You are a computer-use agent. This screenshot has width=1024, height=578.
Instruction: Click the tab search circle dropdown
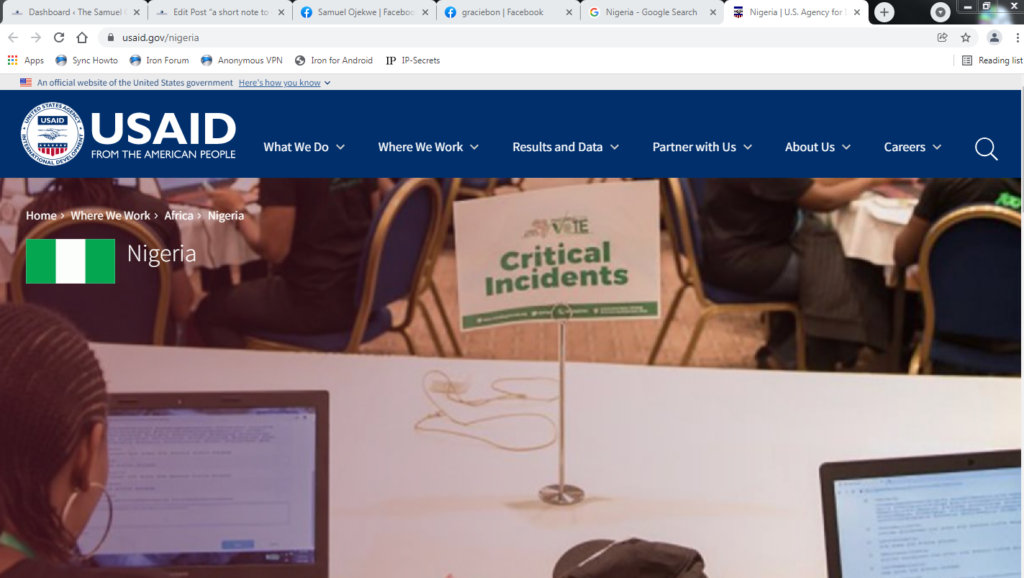(940, 12)
